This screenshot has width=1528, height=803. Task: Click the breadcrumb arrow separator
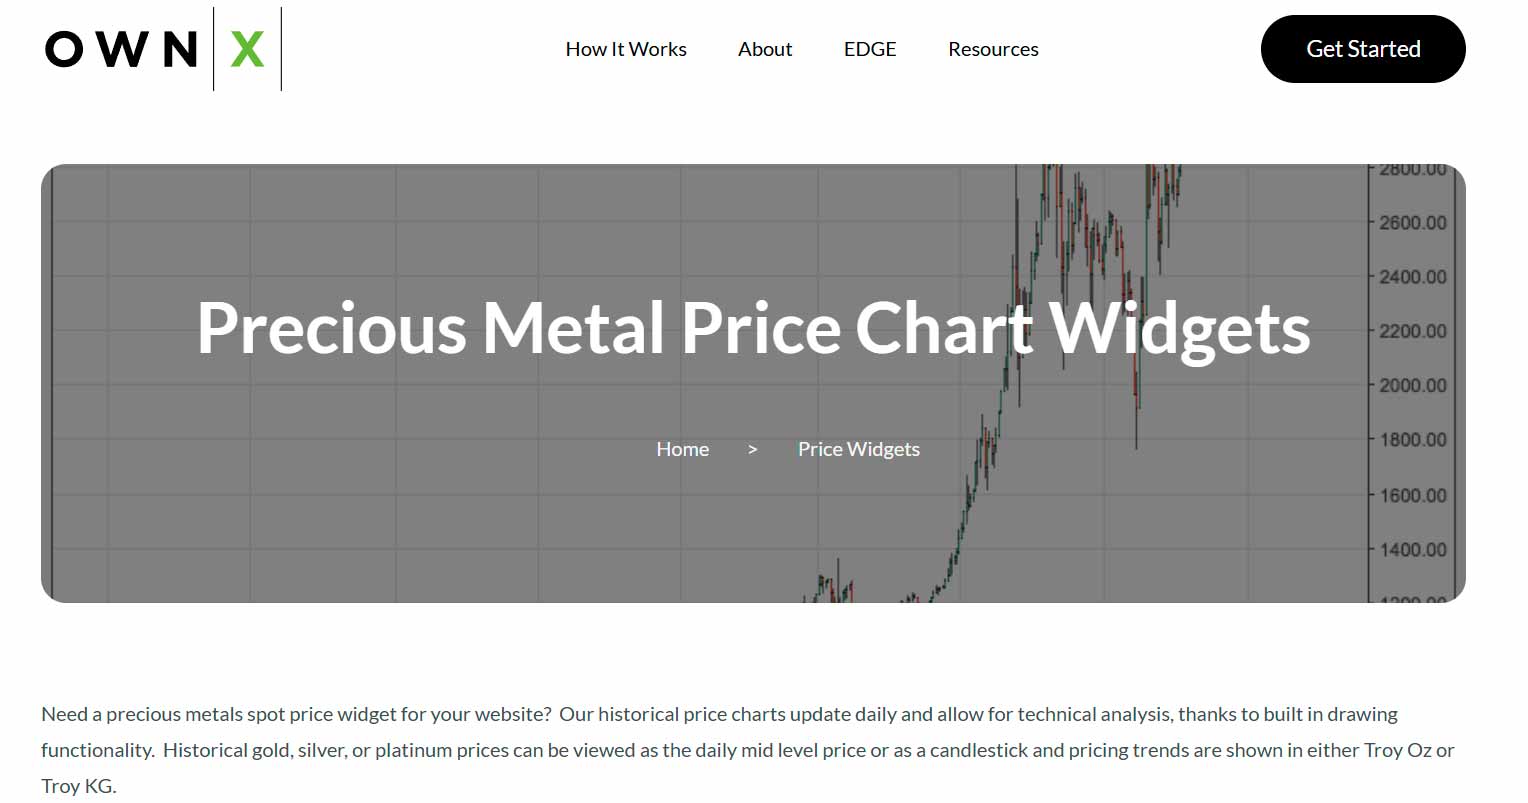coord(753,450)
